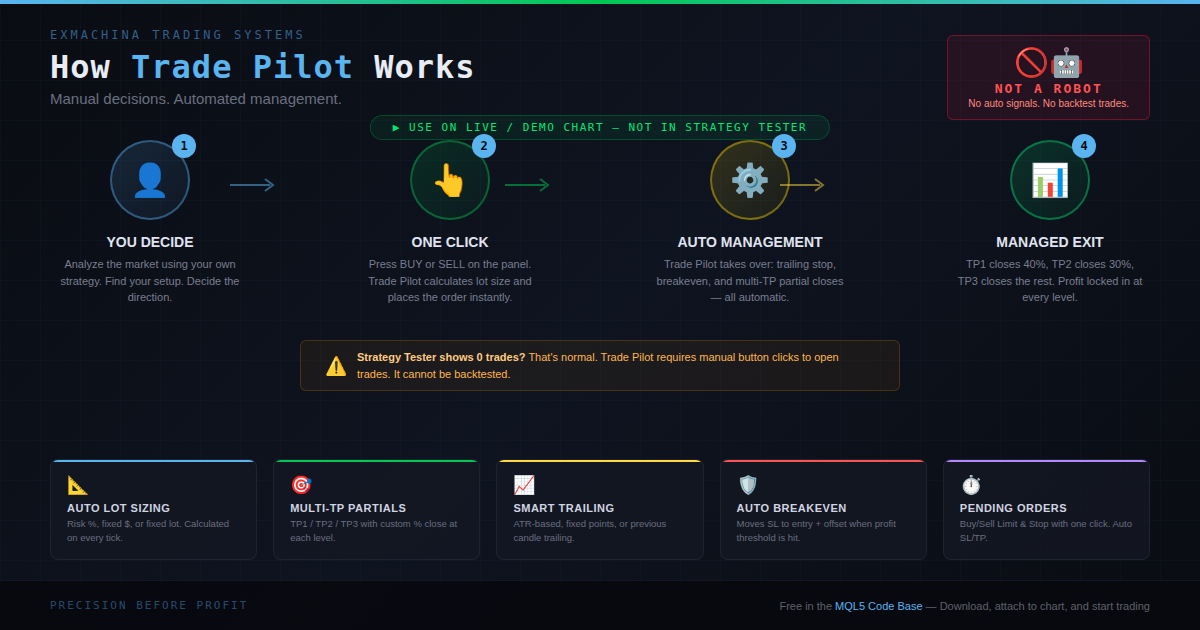This screenshot has height=630, width=1200.
Task: Click the 'How Trade Pilot Works' title
Action: pyautogui.click(x=262, y=67)
